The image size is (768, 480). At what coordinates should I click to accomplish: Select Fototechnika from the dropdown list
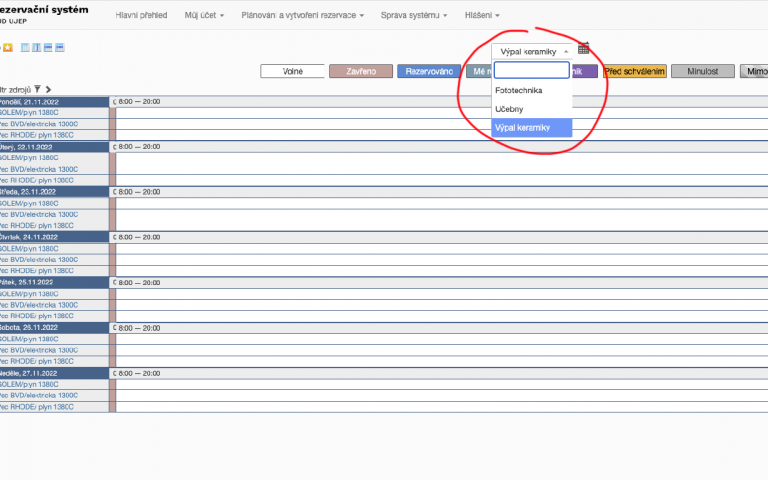(x=518, y=90)
